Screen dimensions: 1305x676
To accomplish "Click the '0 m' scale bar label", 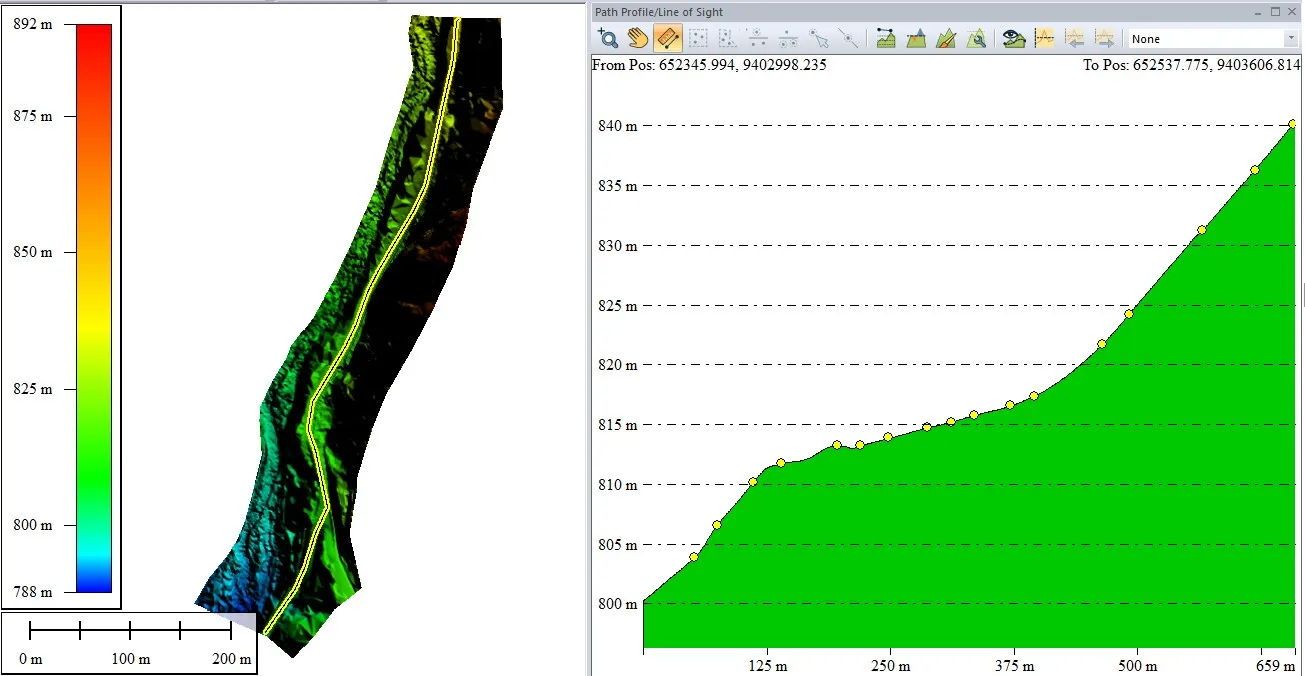I will [x=31, y=659].
